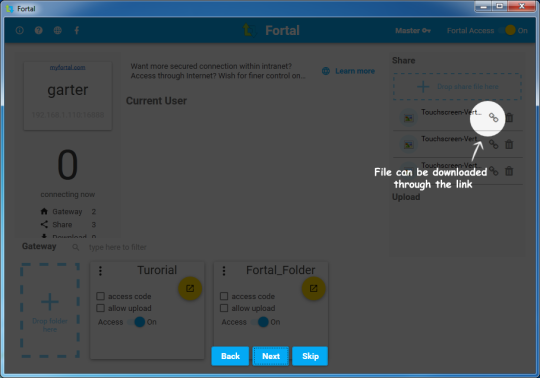
Task: Toggle the Fortal Access switch
Action: pos(507,30)
